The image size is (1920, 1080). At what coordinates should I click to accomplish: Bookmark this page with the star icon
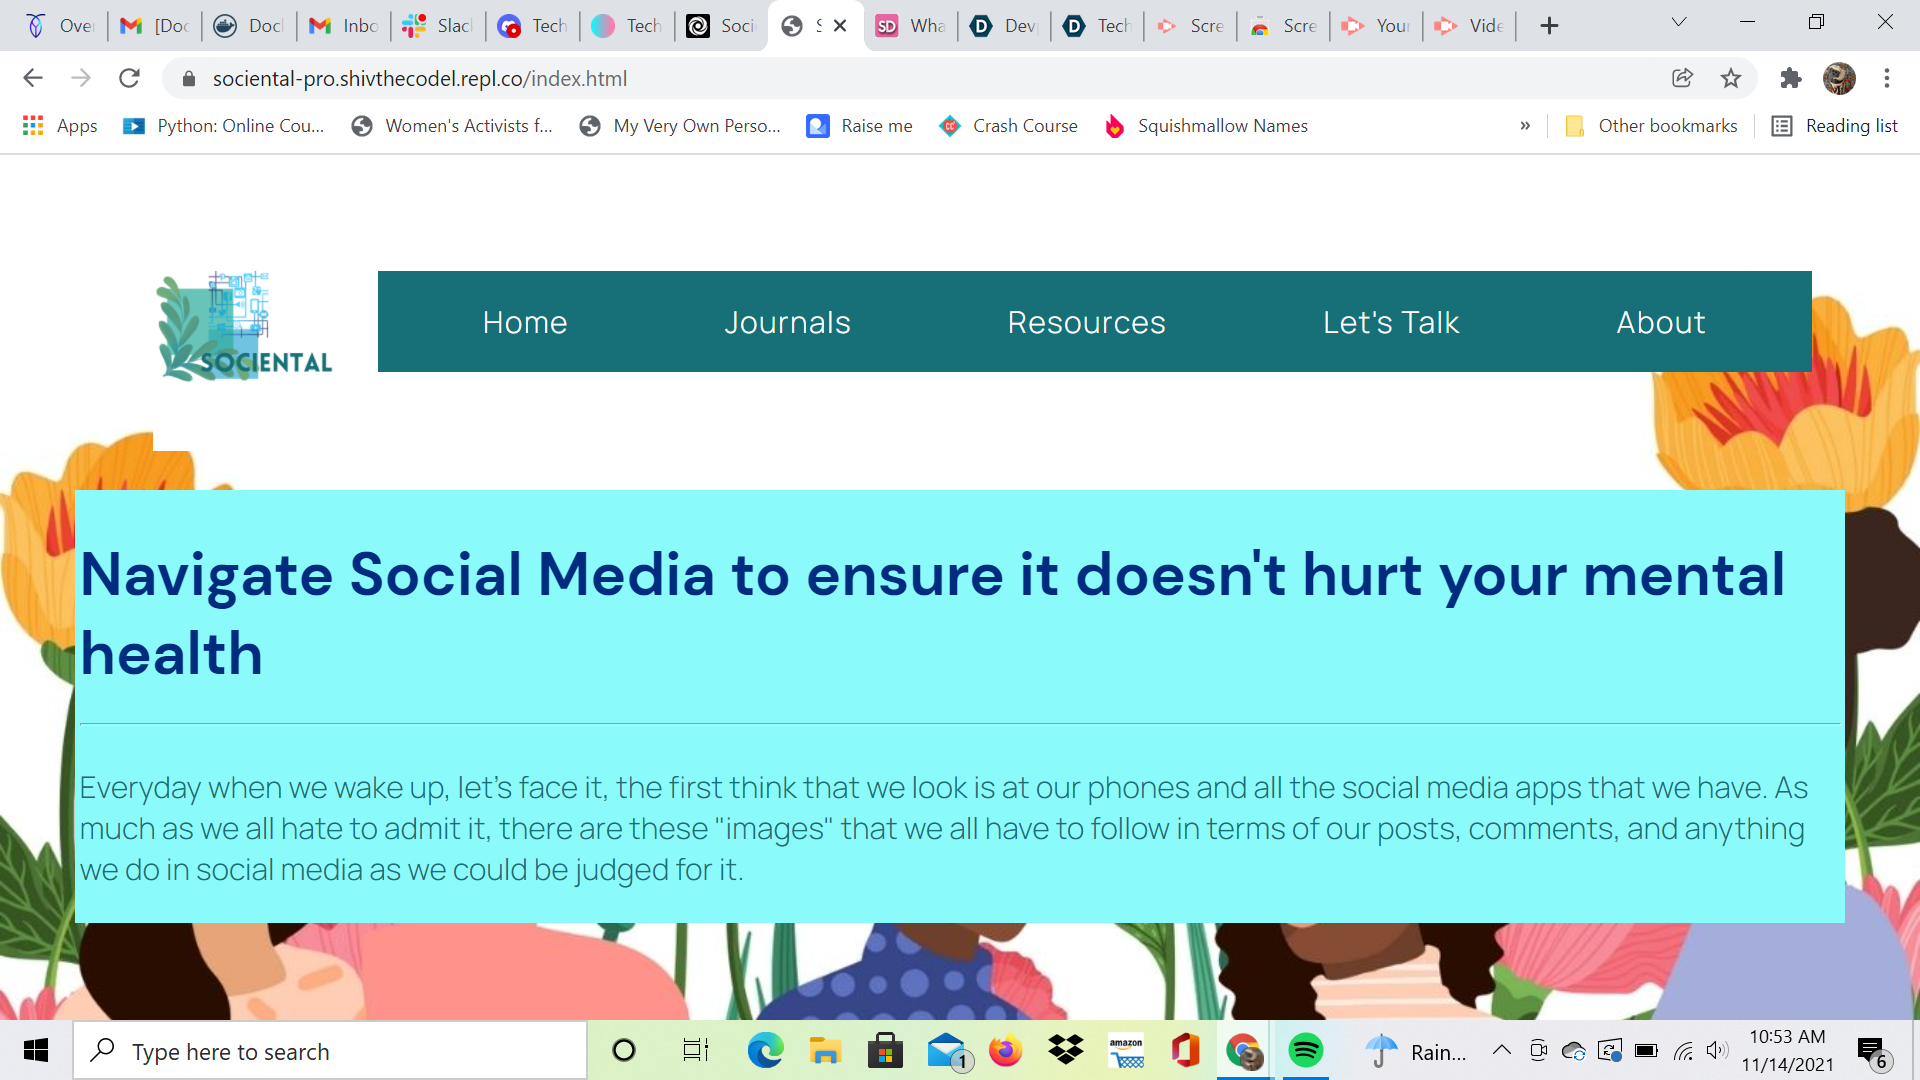[1731, 78]
